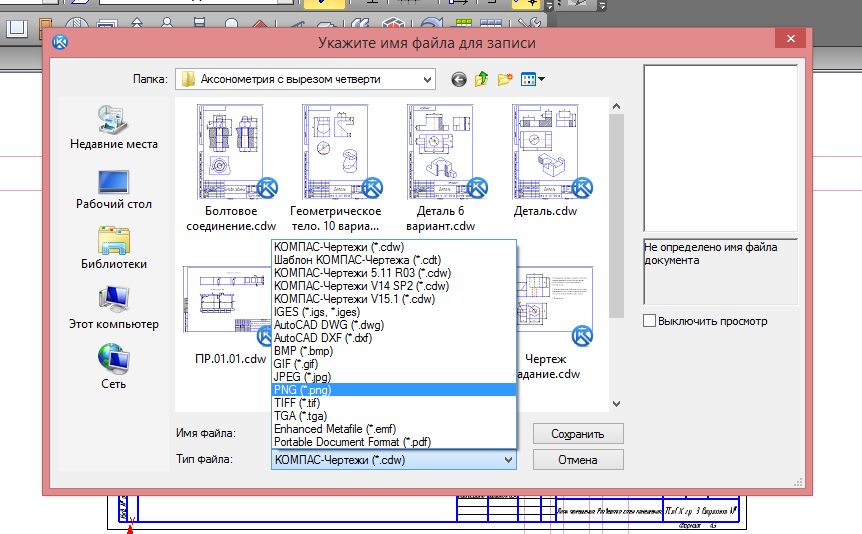Choose TGA (*.tga) format

click(x=394, y=416)
